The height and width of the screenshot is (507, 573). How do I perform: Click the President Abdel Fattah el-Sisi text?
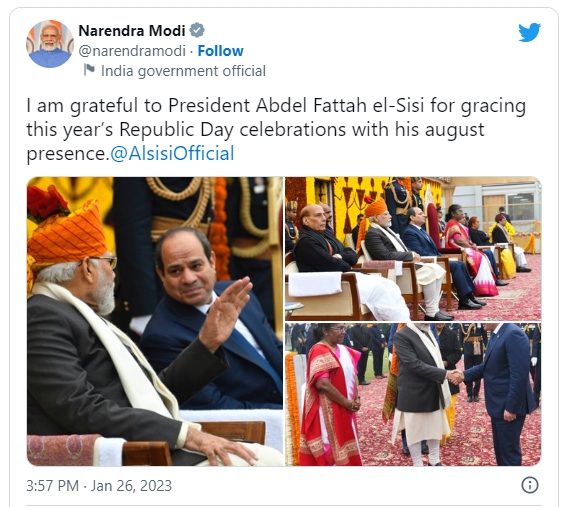(x=296, y=106)
